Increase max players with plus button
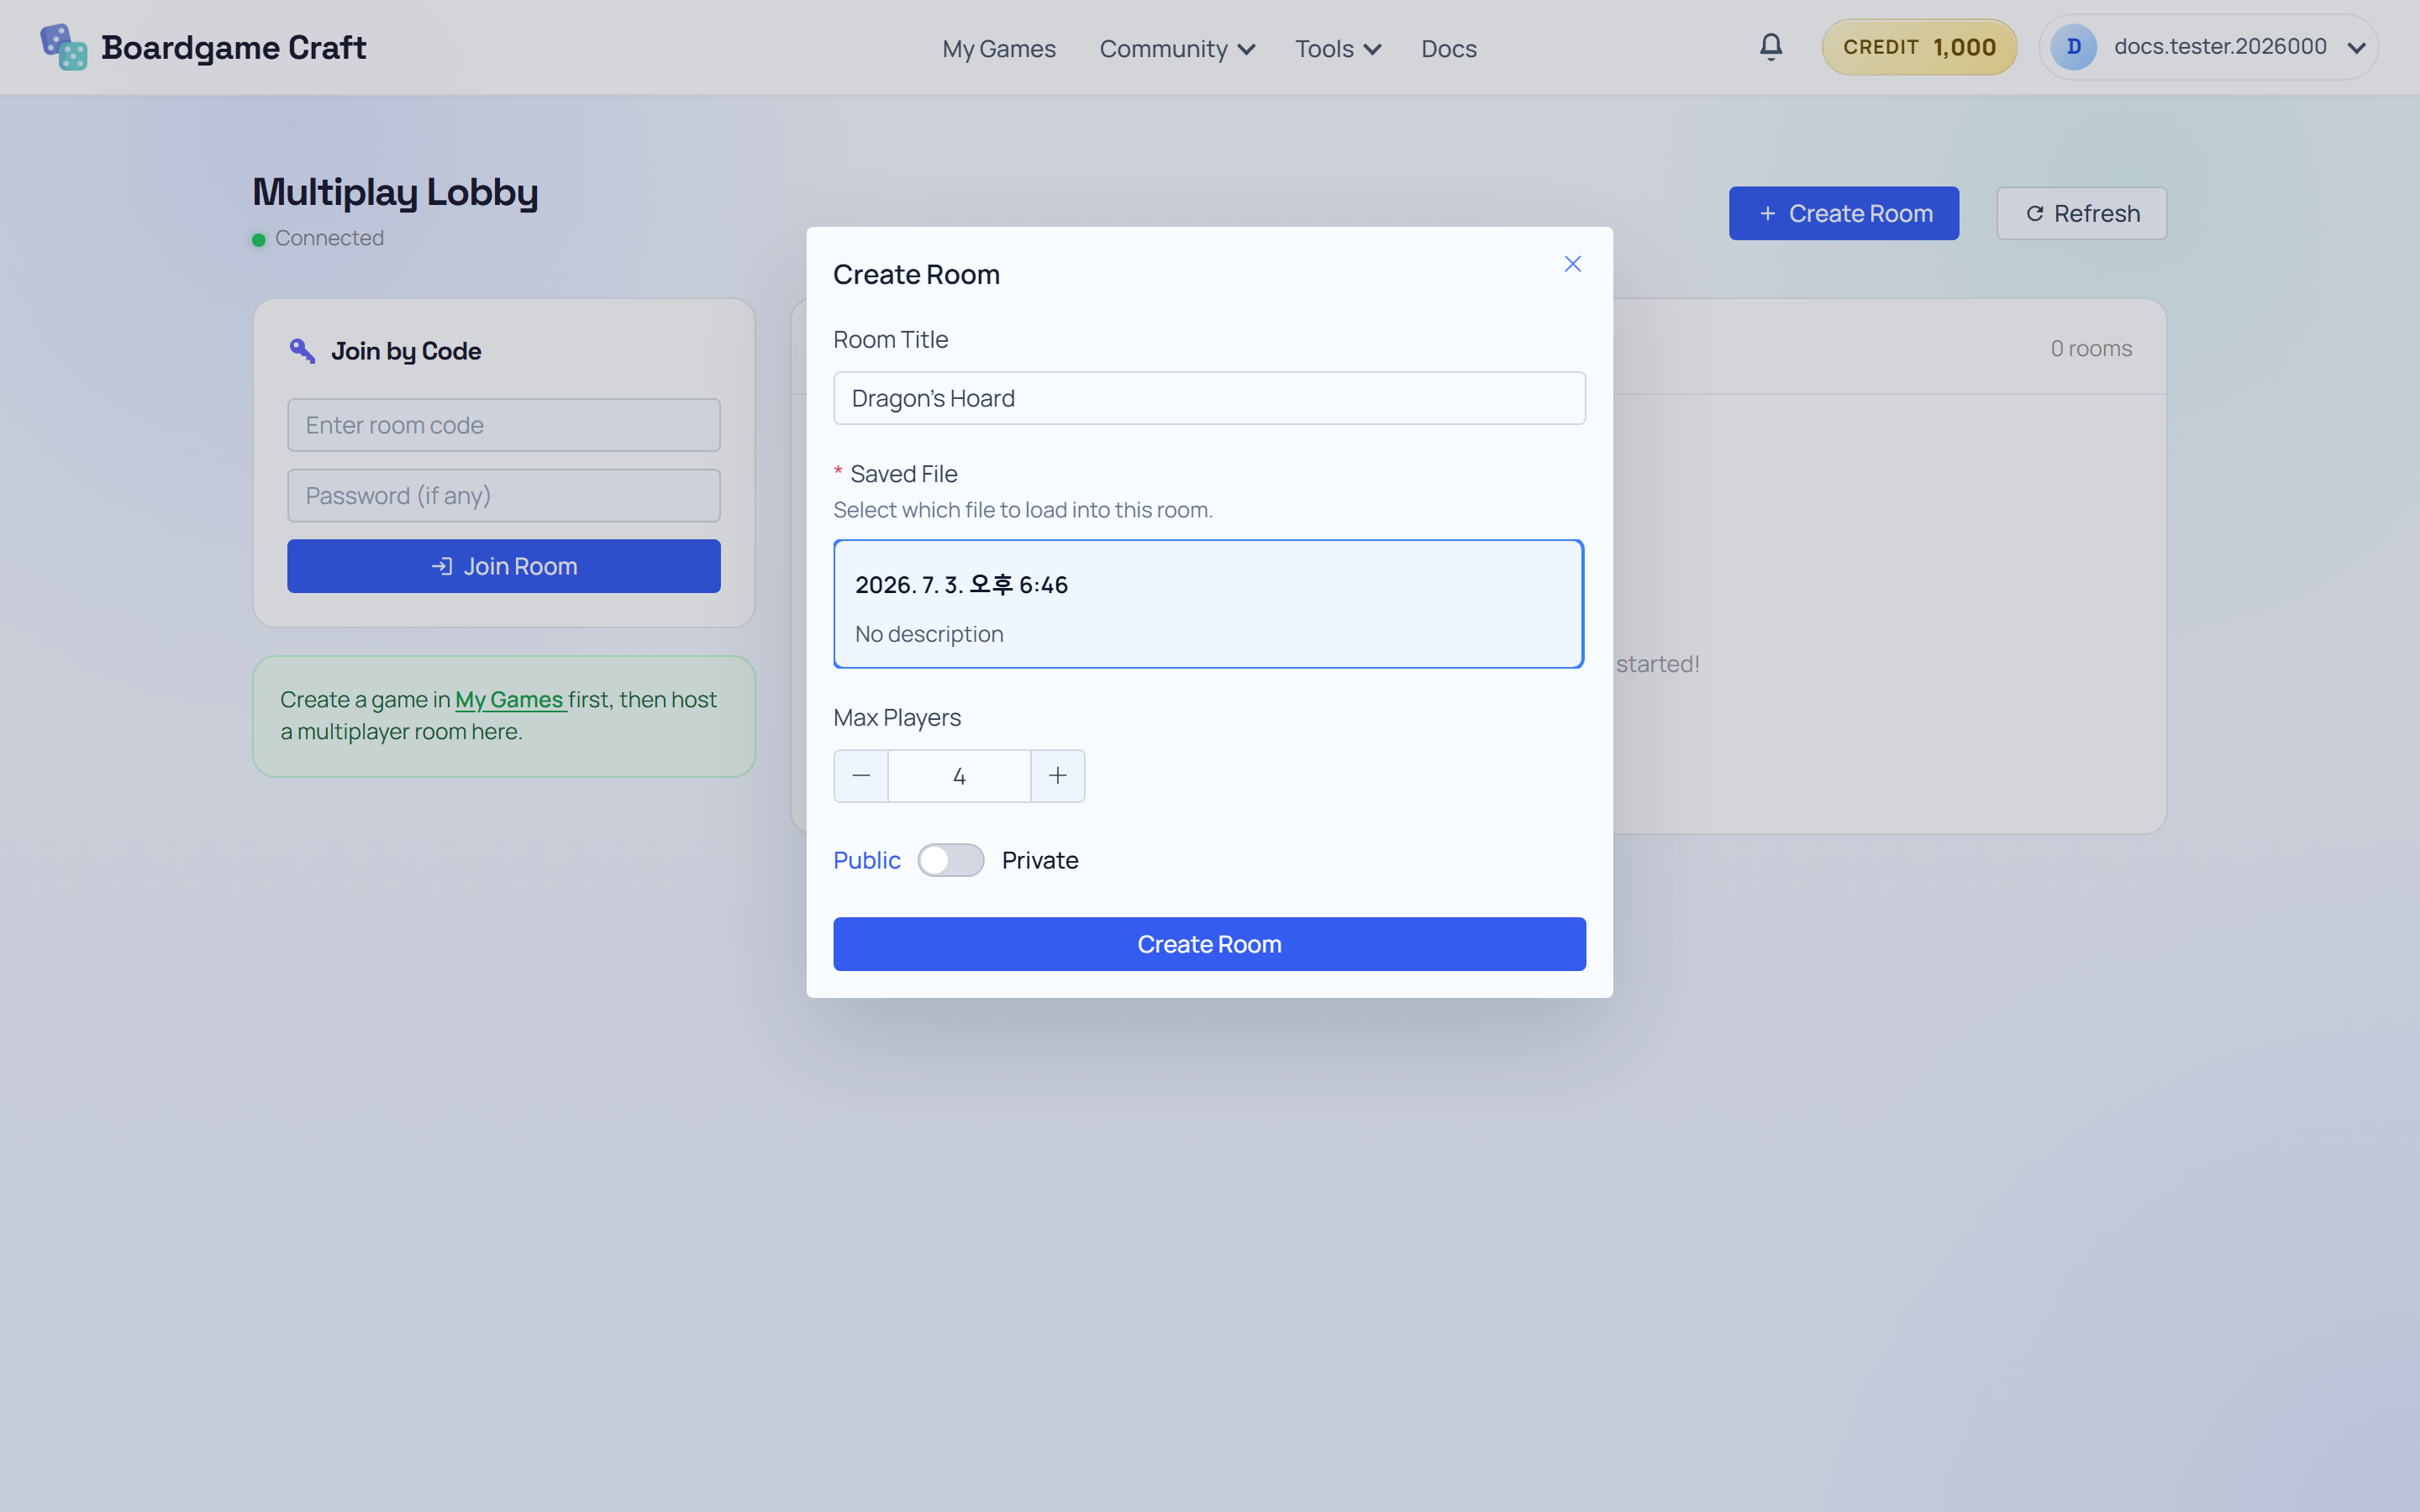Viewport: 2420px width, 1512px height. pyautogui.click(x=1058, y=776)
